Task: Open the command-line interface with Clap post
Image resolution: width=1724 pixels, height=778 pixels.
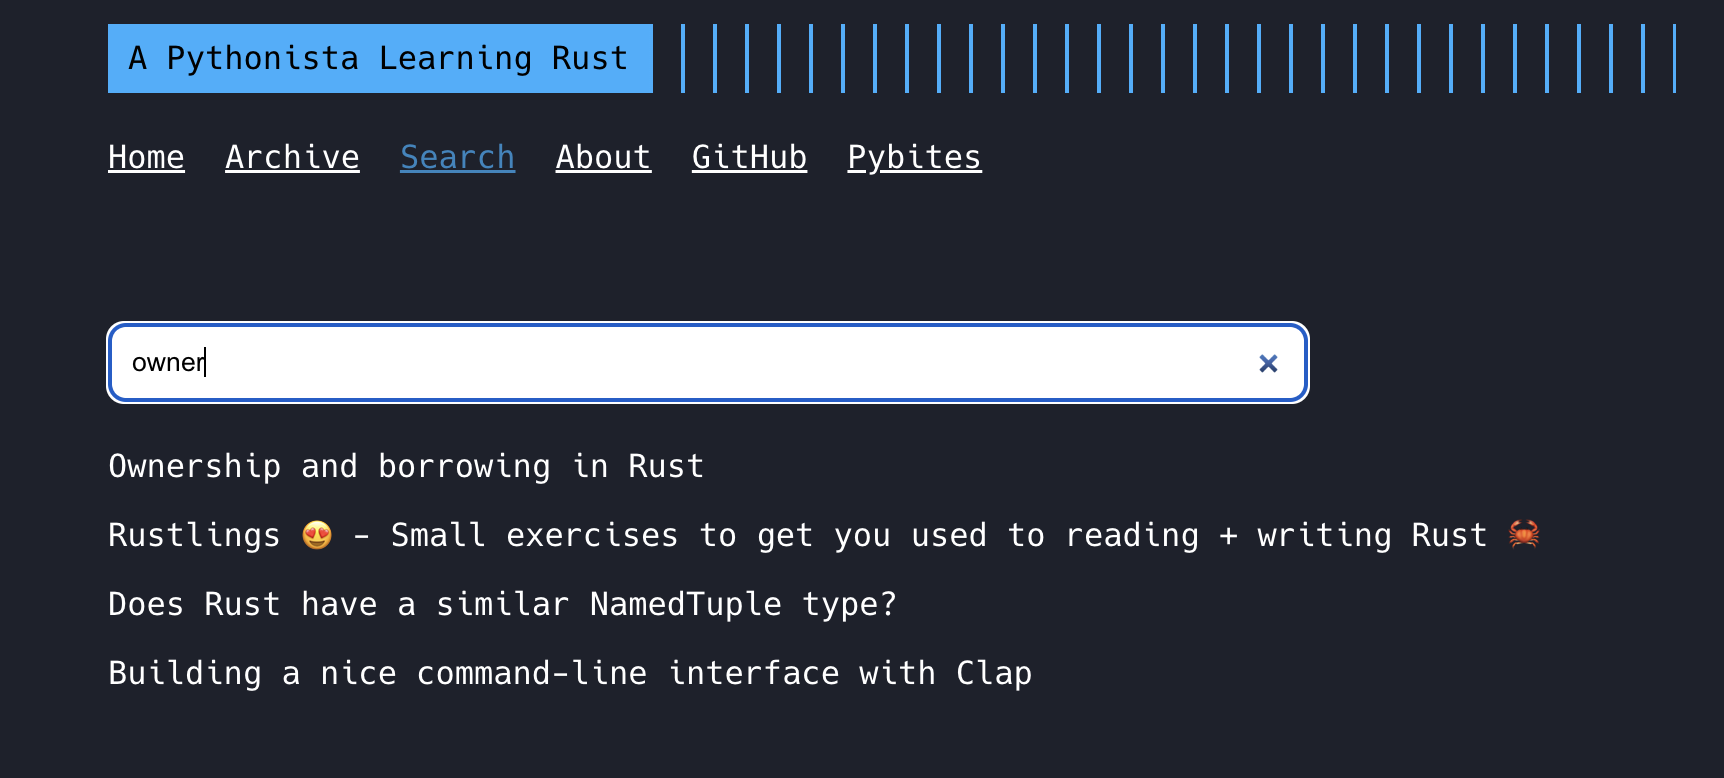Action: (570, 673)
